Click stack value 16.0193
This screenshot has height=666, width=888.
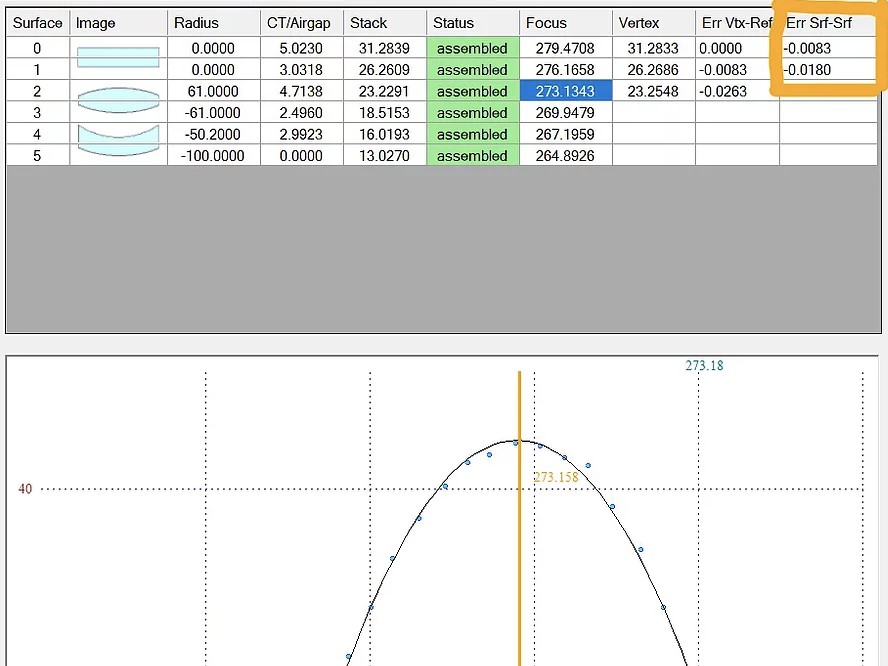tap(385, 134)
